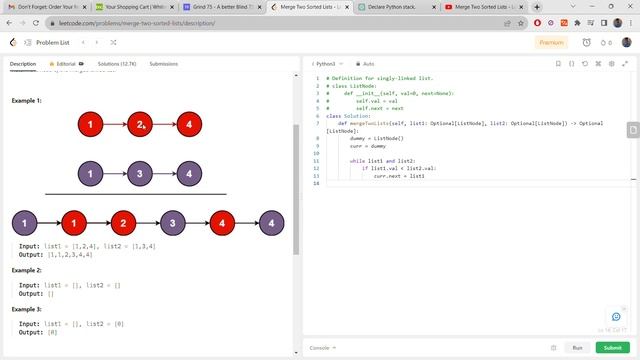Click the description panel scrollbar

(296, 190)
